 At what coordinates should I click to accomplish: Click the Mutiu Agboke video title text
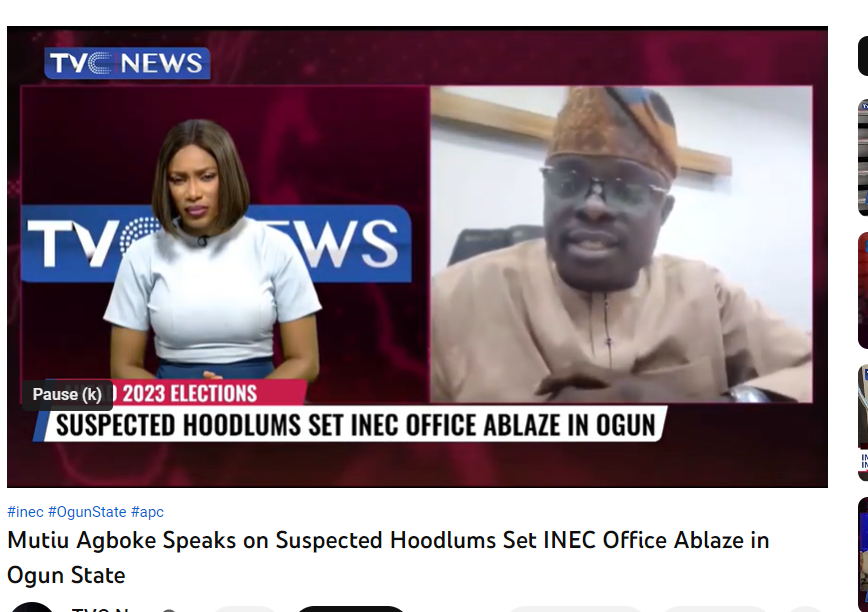tap(388, 557)
